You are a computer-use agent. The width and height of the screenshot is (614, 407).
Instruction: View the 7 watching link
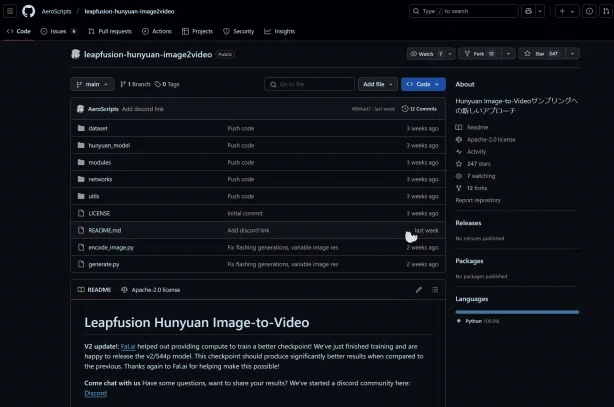pos(475,176)
